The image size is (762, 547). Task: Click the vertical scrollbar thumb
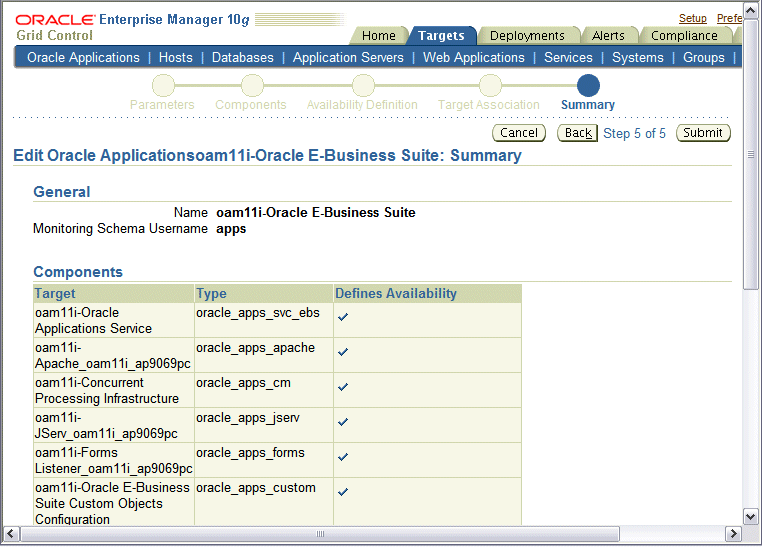pos(751,154)
